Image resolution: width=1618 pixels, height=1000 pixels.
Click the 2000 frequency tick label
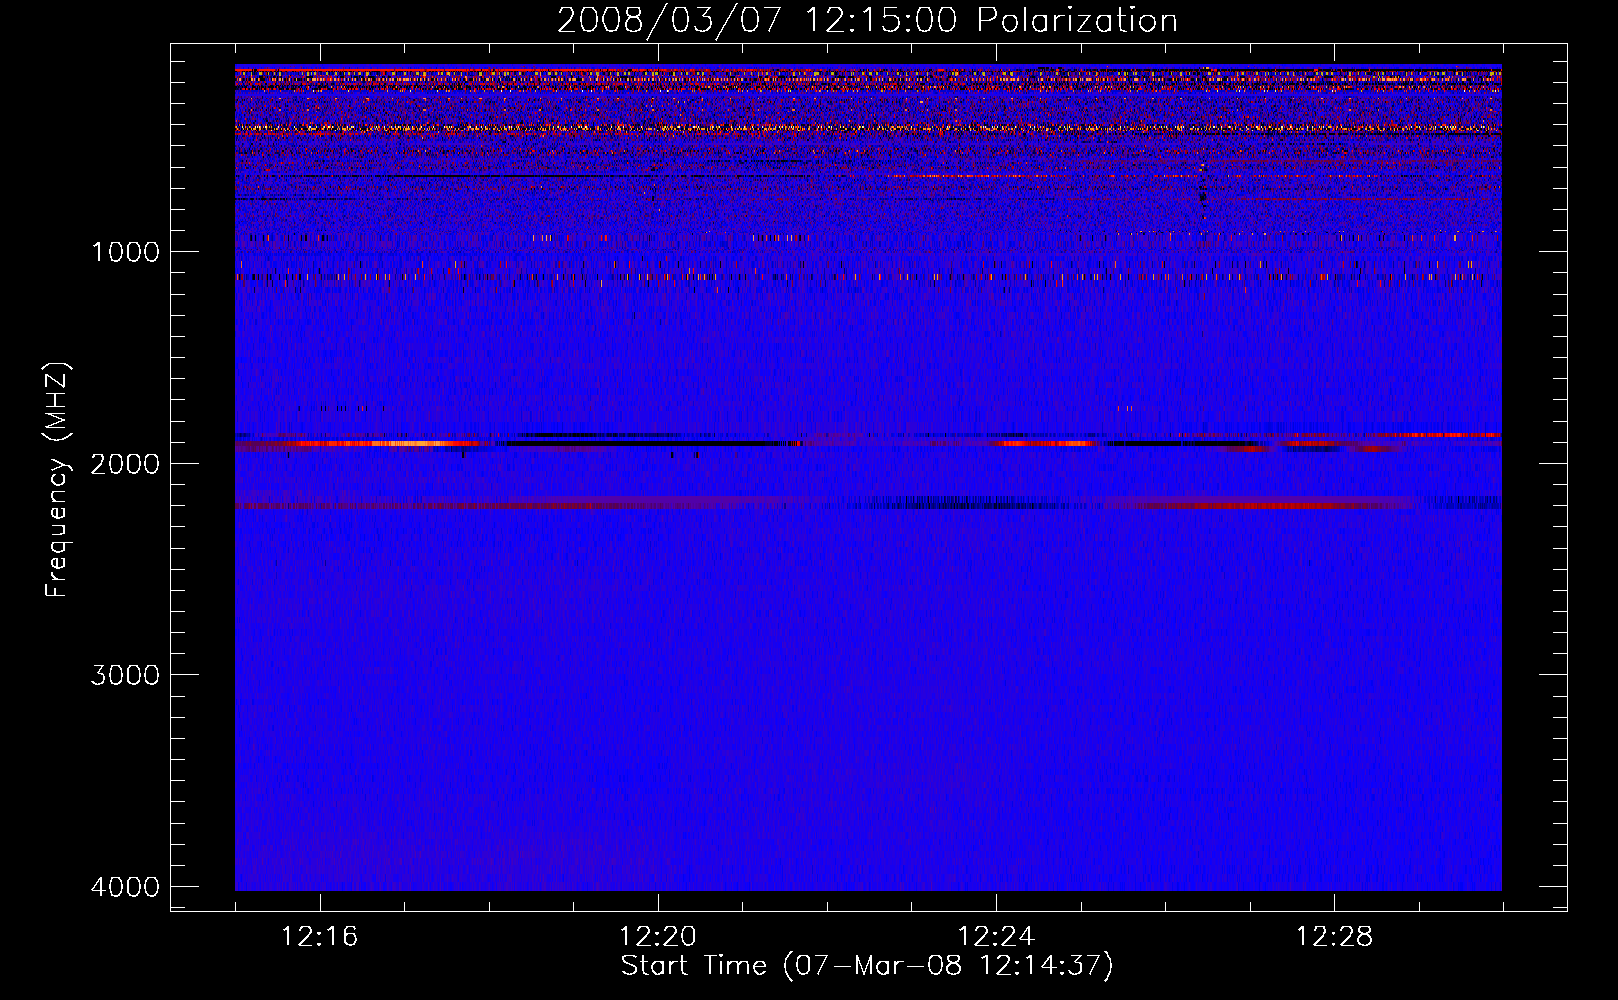pyautogui.click(x=125, y=463)
